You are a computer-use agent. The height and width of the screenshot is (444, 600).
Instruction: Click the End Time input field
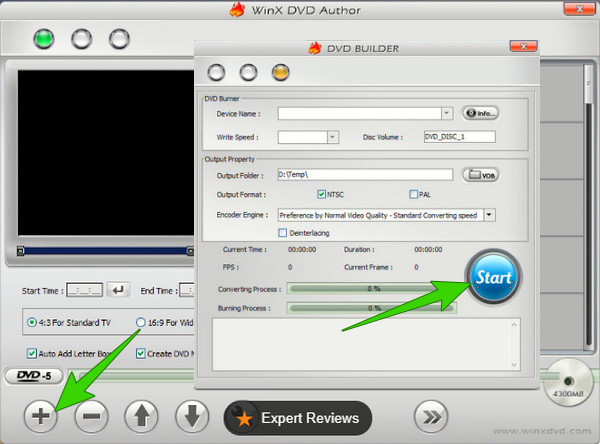click(x=187, y=290)
